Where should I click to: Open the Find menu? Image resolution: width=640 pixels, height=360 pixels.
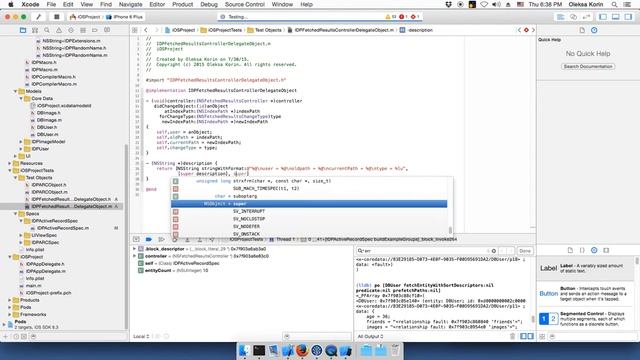pyautogui.click(x=106, y=4)
